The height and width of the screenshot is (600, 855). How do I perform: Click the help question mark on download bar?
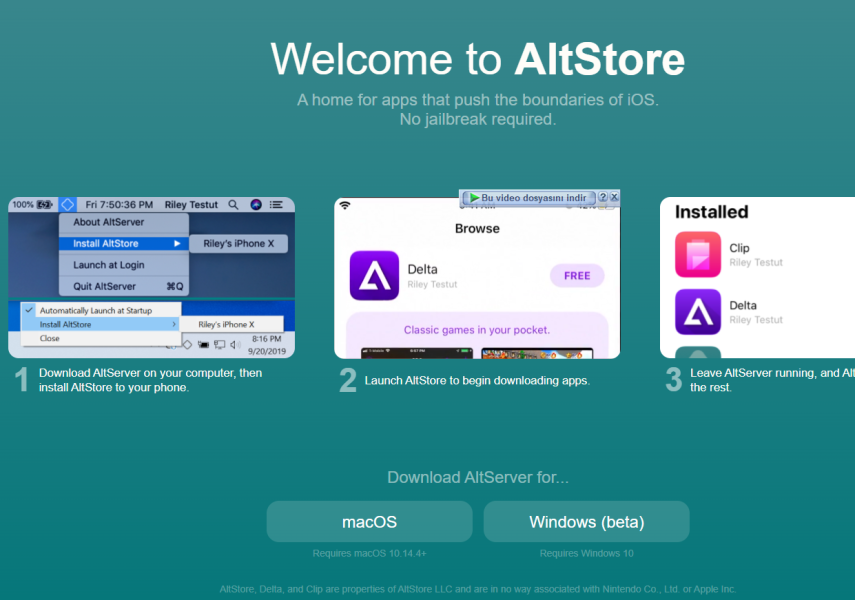click(603, 198)
